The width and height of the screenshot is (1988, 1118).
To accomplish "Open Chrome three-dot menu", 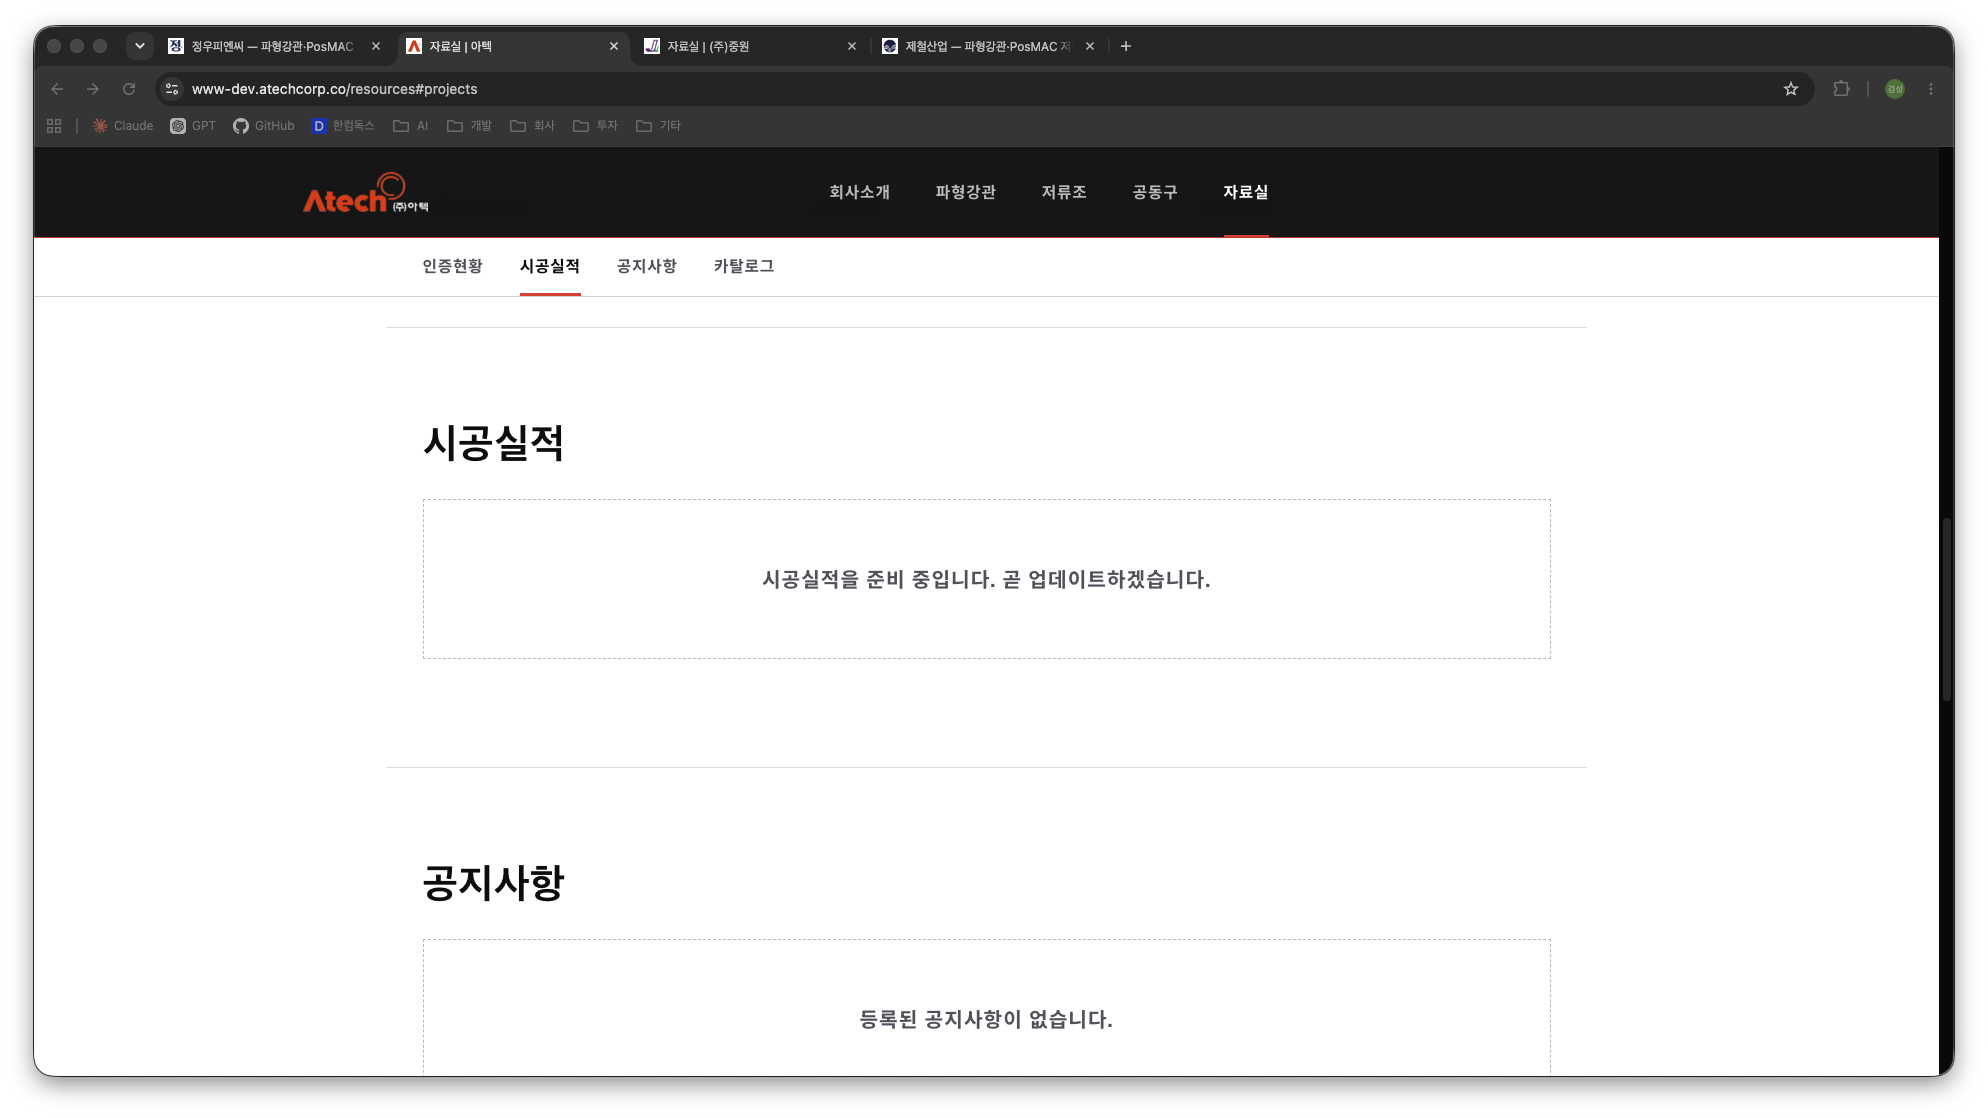I will (x=1931, y=89).
